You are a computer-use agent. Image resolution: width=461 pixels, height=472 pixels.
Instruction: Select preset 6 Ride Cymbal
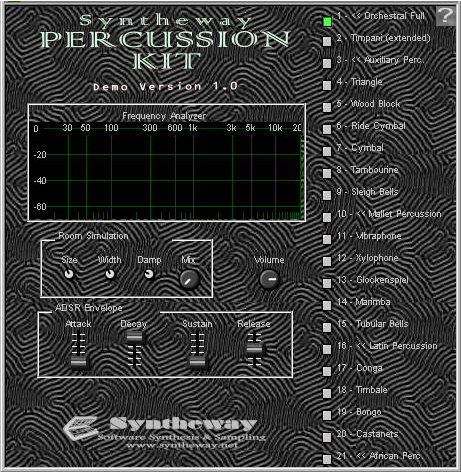pos(327,129)
